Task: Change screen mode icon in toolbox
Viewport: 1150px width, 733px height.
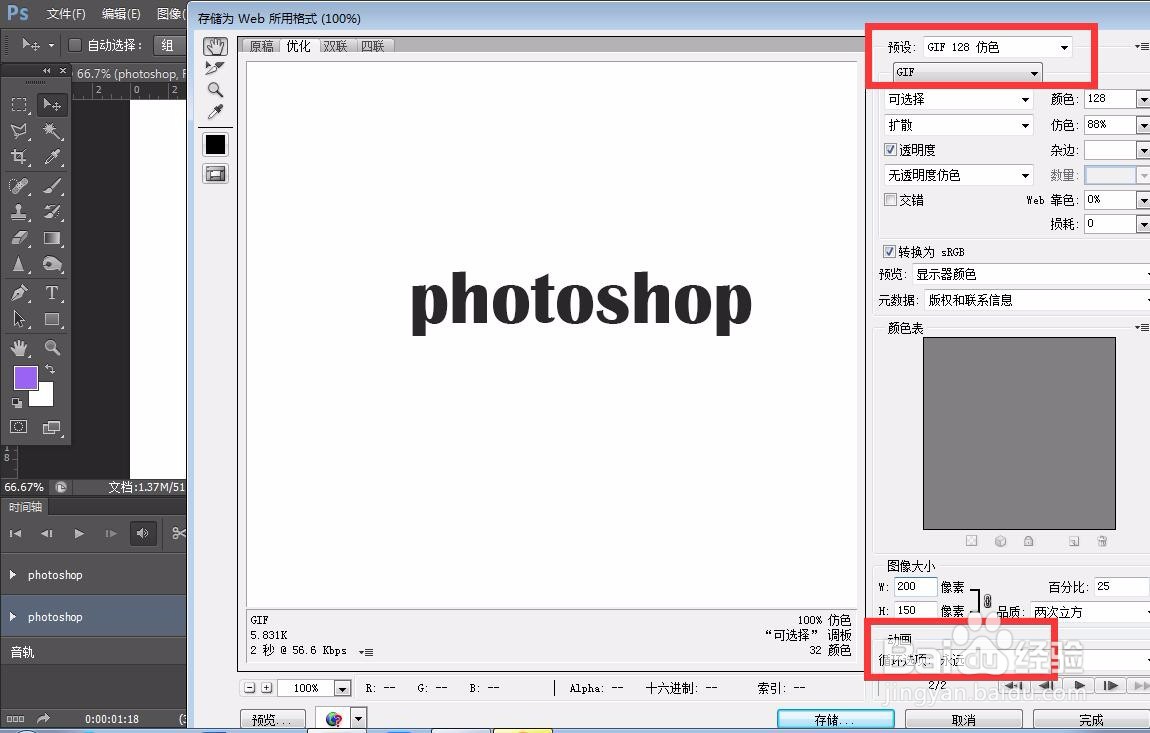Action: point(51,427)
